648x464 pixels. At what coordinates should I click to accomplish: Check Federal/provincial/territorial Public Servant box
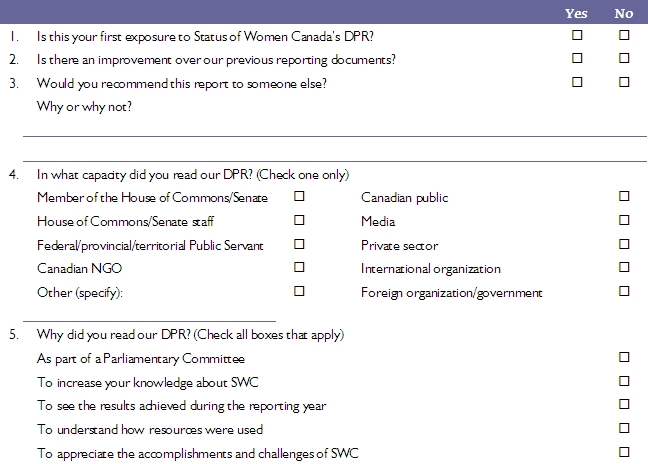click(x=299, y=244)
